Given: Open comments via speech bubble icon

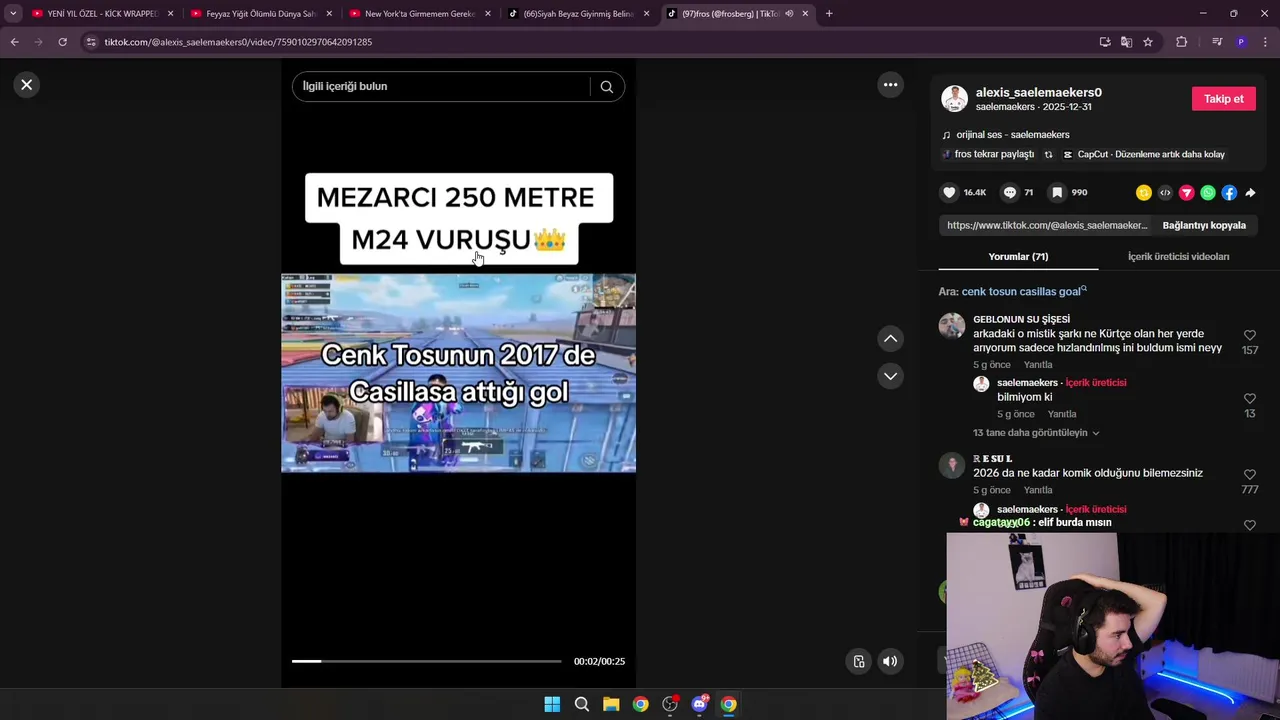Looking at the screenshot, I should pyautogui.click(x=1010, y=192).
